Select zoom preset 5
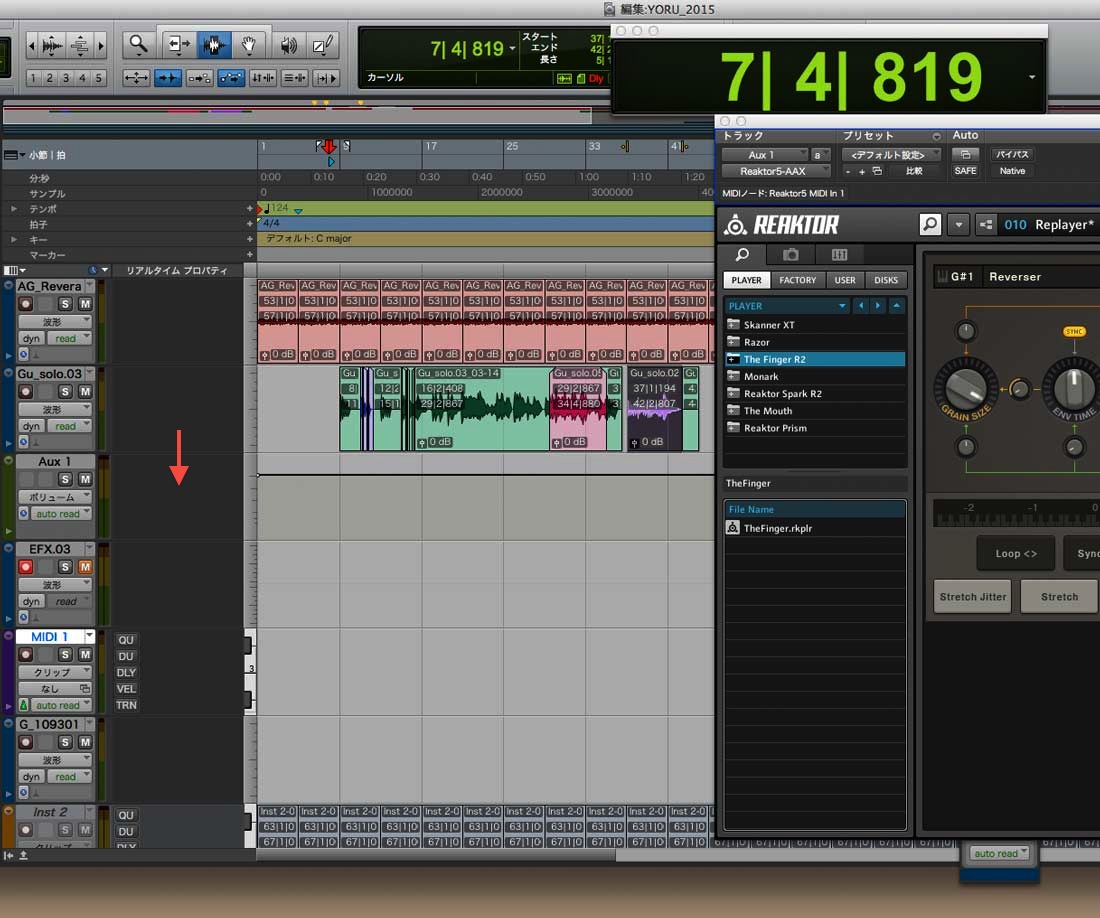Image resolution: width=1100 pixels, height=918 pixels. tap(99, 78)
